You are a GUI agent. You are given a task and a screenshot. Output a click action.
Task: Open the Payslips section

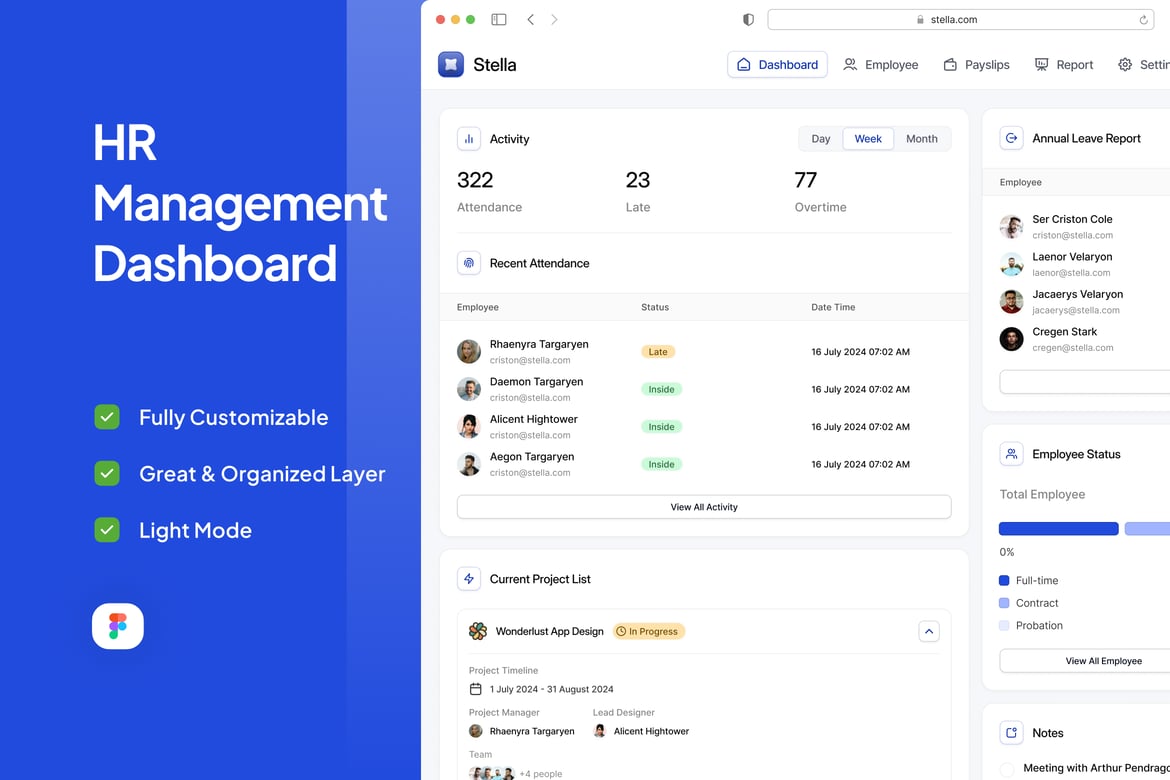[x=975, y=64]
